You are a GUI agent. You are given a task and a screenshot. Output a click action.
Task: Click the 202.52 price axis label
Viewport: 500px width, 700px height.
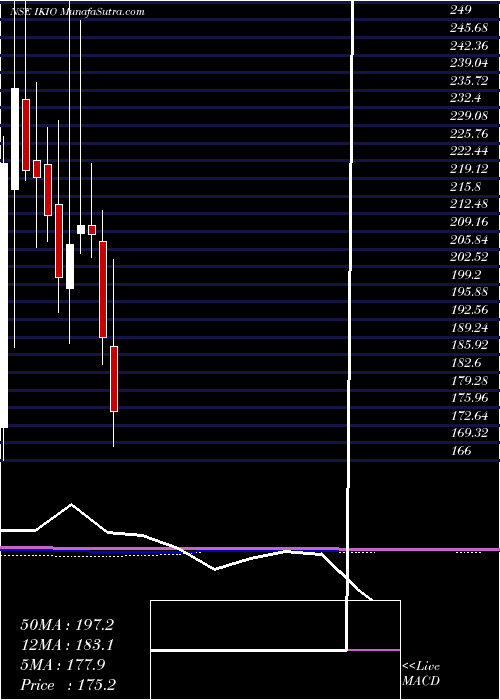click(x=469, y=257)
